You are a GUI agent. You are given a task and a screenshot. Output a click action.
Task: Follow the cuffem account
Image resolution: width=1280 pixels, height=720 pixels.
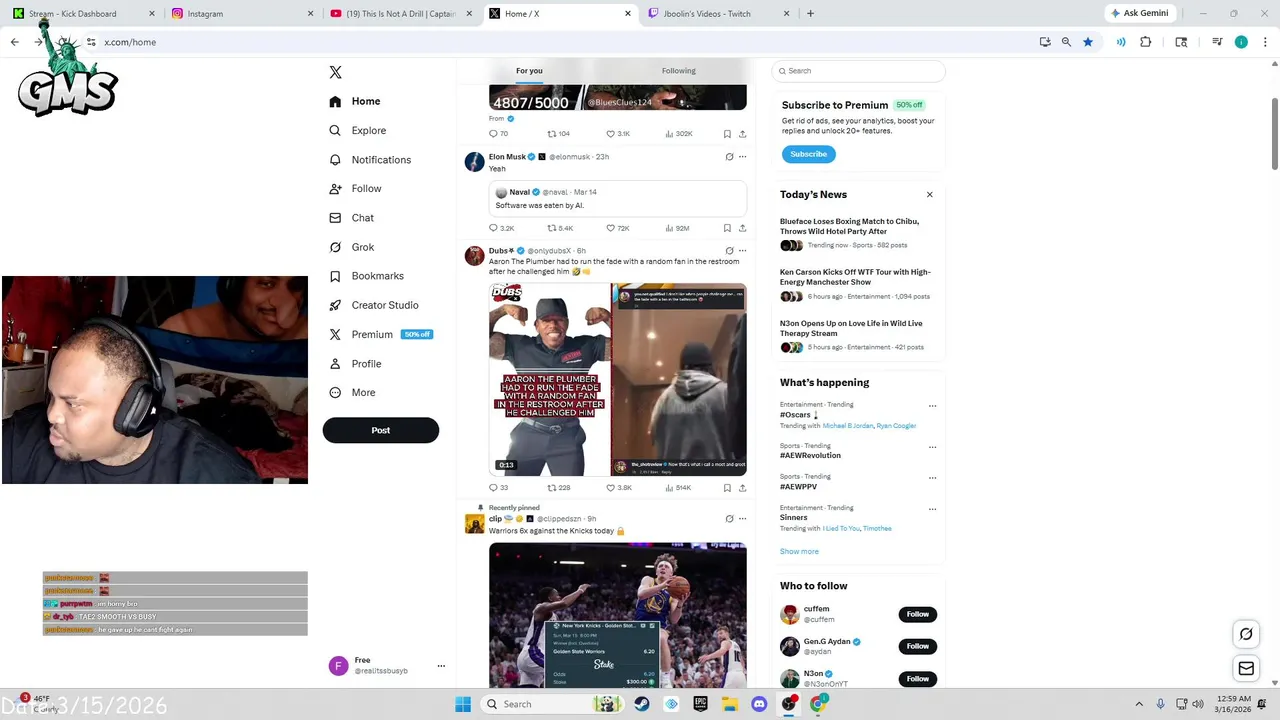coord(917,614)
